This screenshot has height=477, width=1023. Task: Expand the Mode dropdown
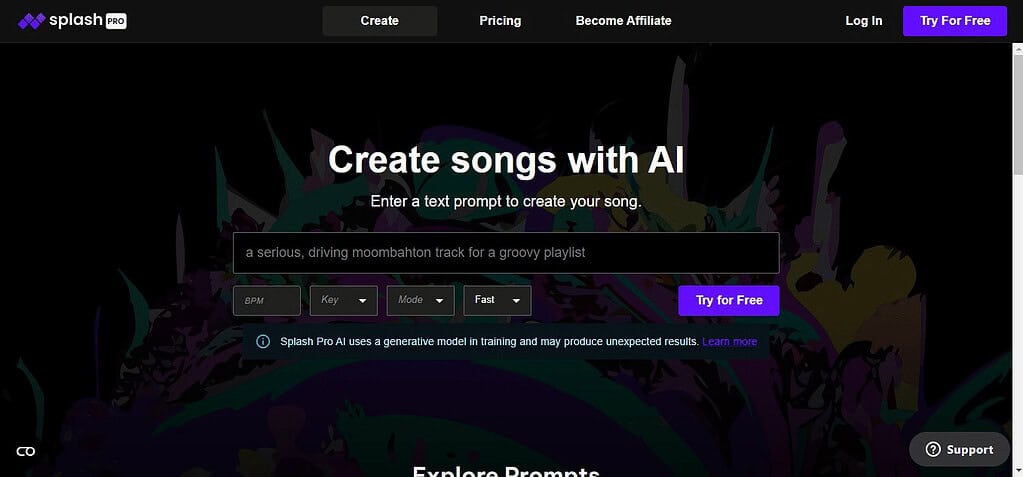click(421, 300)
